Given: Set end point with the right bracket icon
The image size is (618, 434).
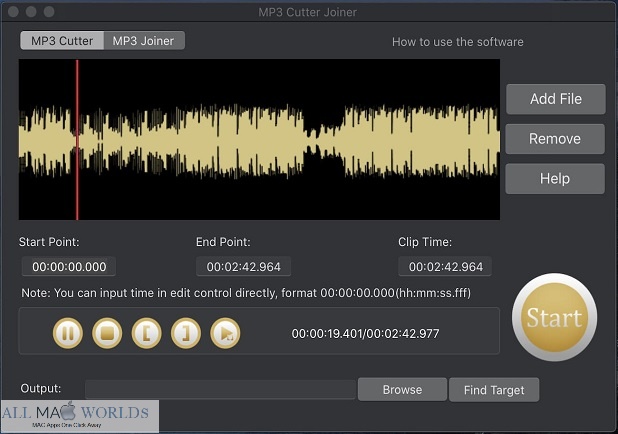Looking at the screenshot, I should pyautogui.click(x=186, y=333).
